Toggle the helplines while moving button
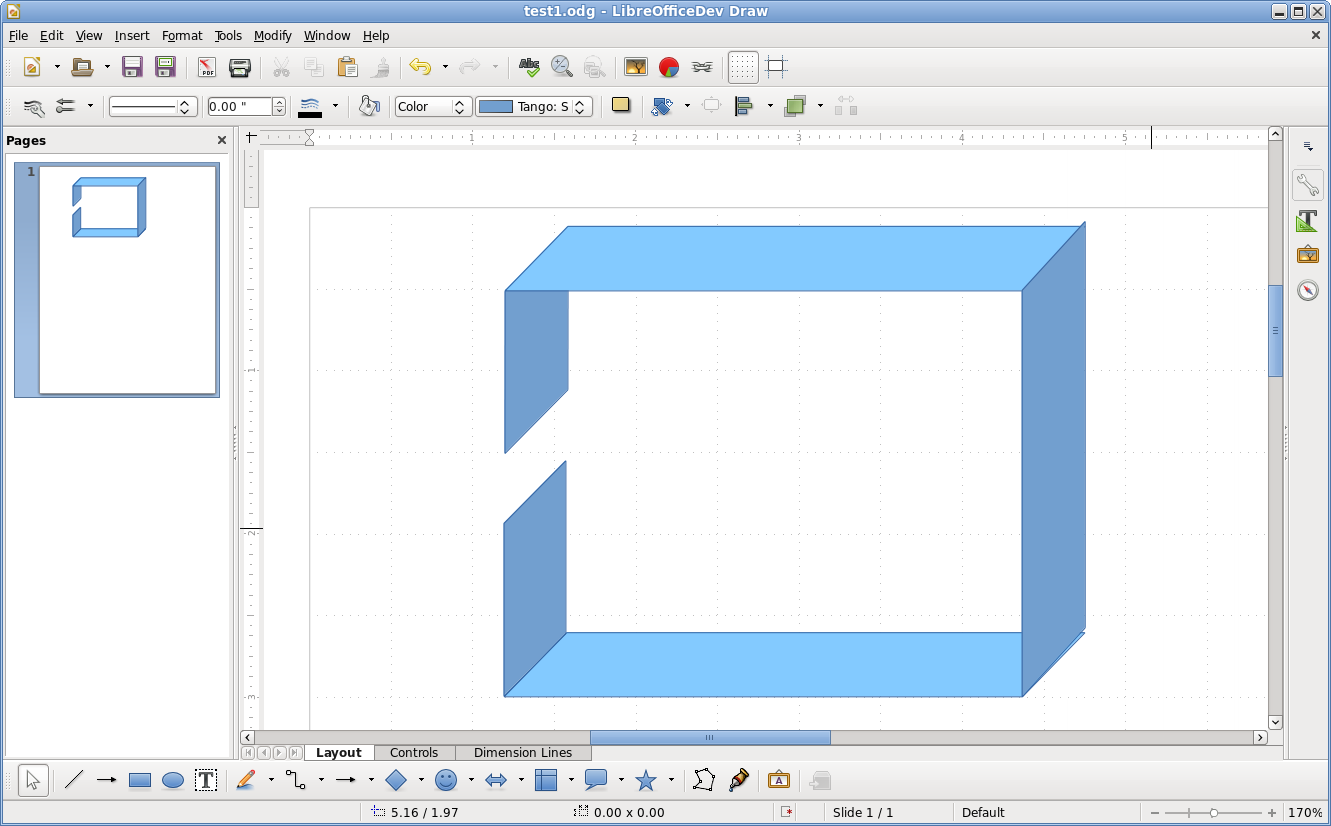1331x826 pixels. click(x=776, y=68)
